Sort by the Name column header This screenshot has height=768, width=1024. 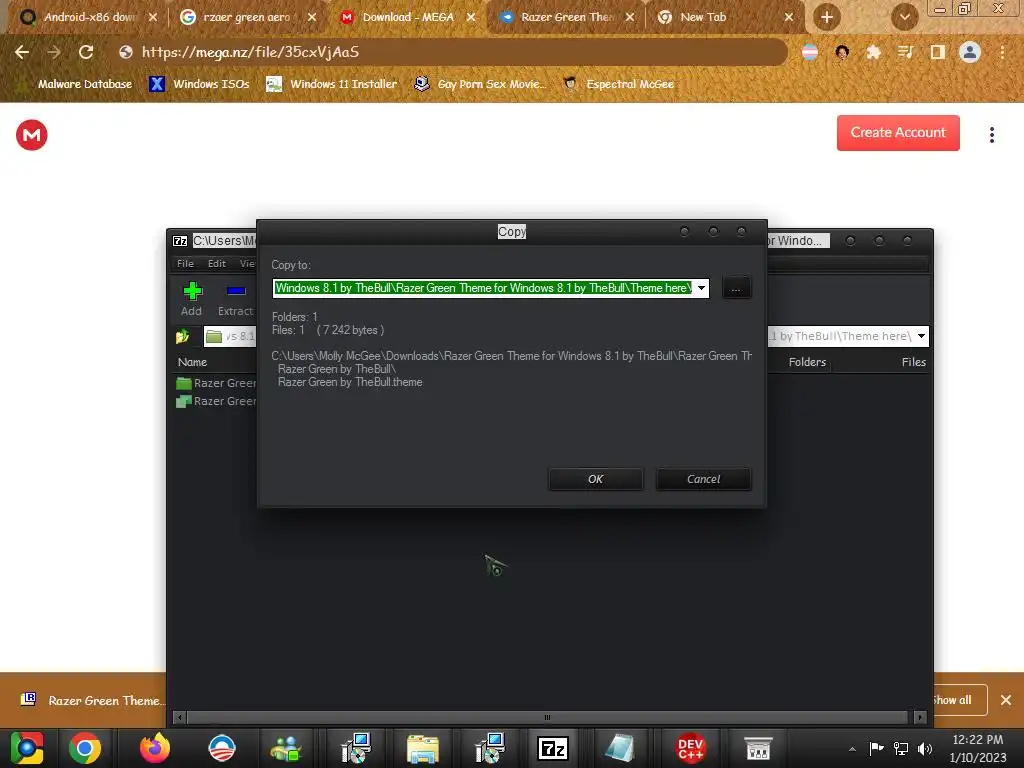click(192, 362)
